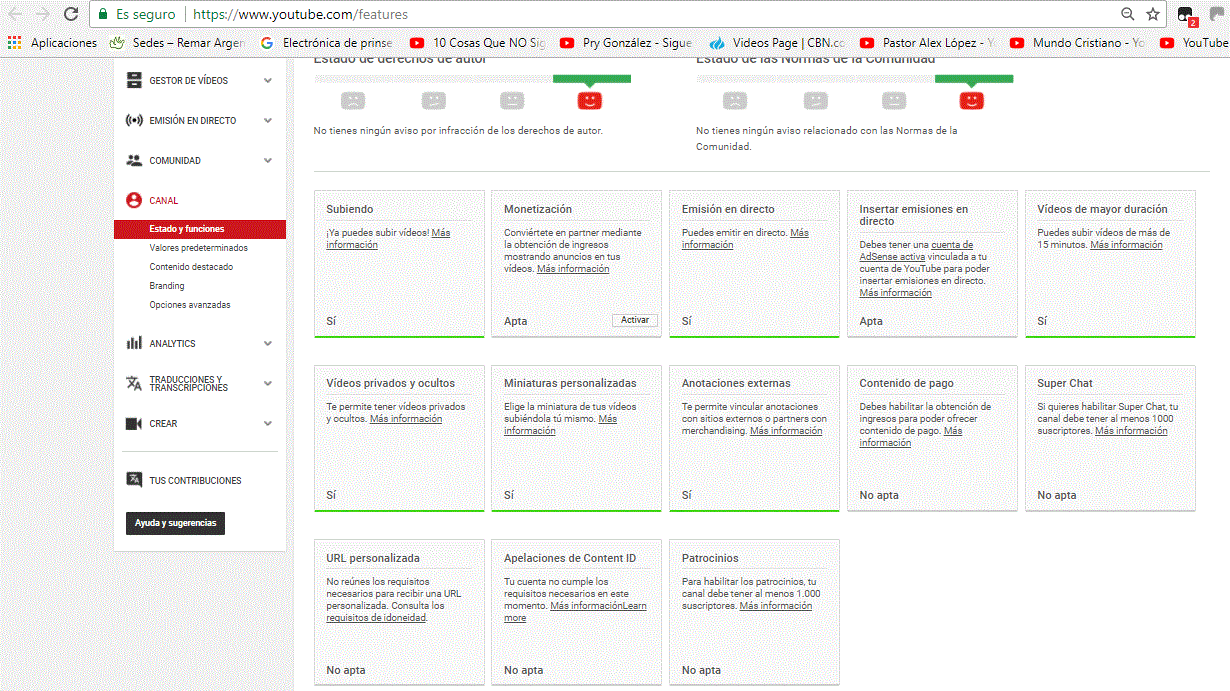Click the Apelaciones de Content ID title
The height and width of the screenshot is (691, 1230).
[x=570, y=558]
